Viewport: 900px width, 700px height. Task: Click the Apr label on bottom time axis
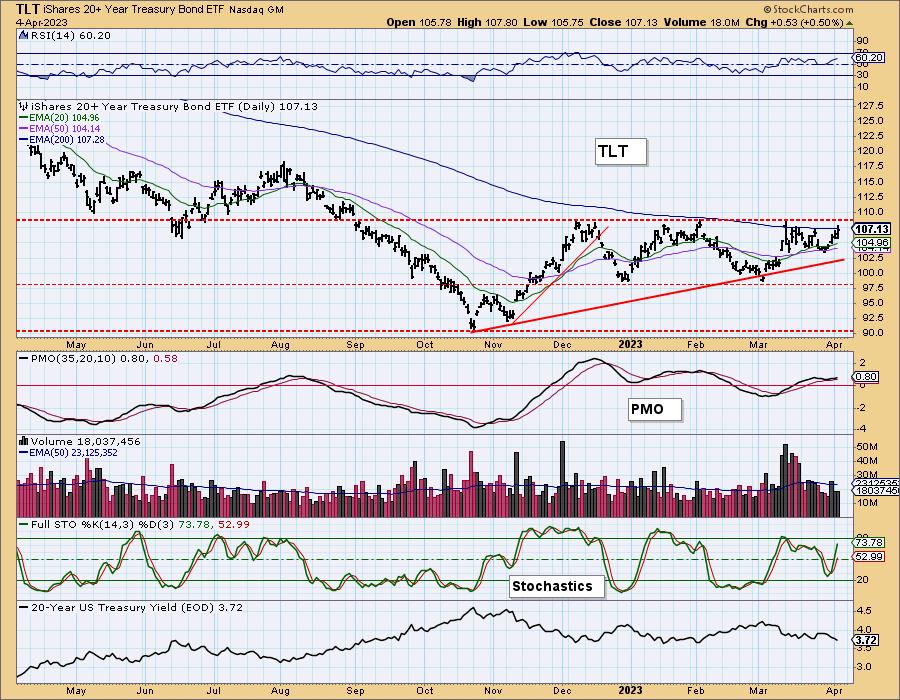833,690
